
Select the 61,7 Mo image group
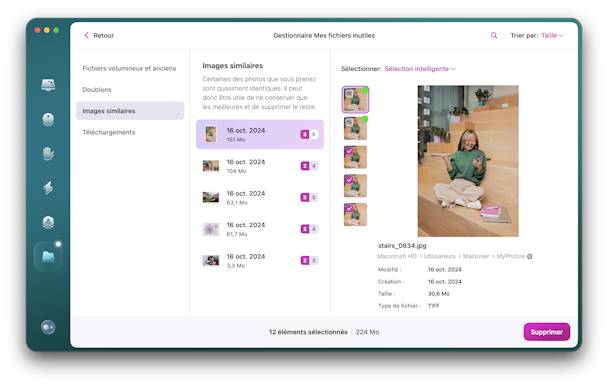[x=260, y=229]
